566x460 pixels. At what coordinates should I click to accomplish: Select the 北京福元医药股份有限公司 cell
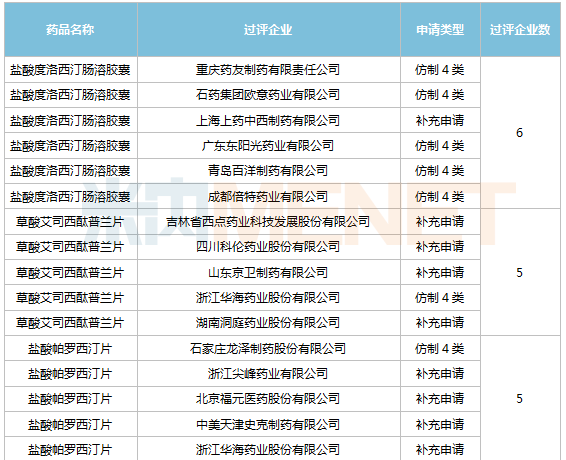point(269,399)
